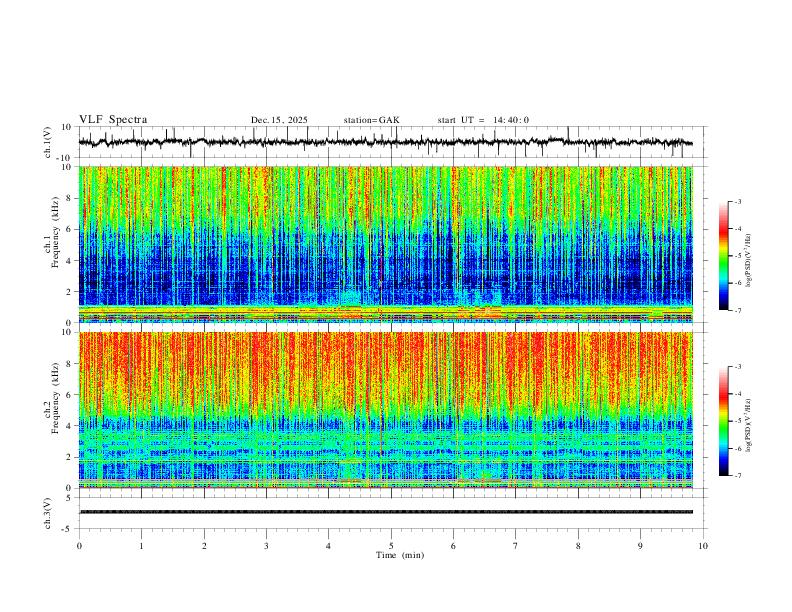This screenshot has width=792, height=612.
Task: Click the ch.1 voltage waveform trace
Action: pyautogui.click(x=385, y=142)
